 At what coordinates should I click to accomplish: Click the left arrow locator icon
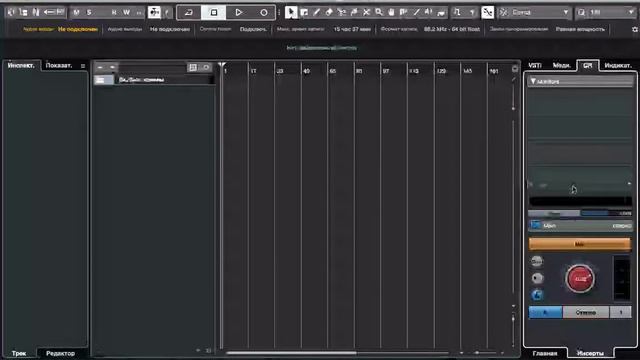tap(49, 13)
